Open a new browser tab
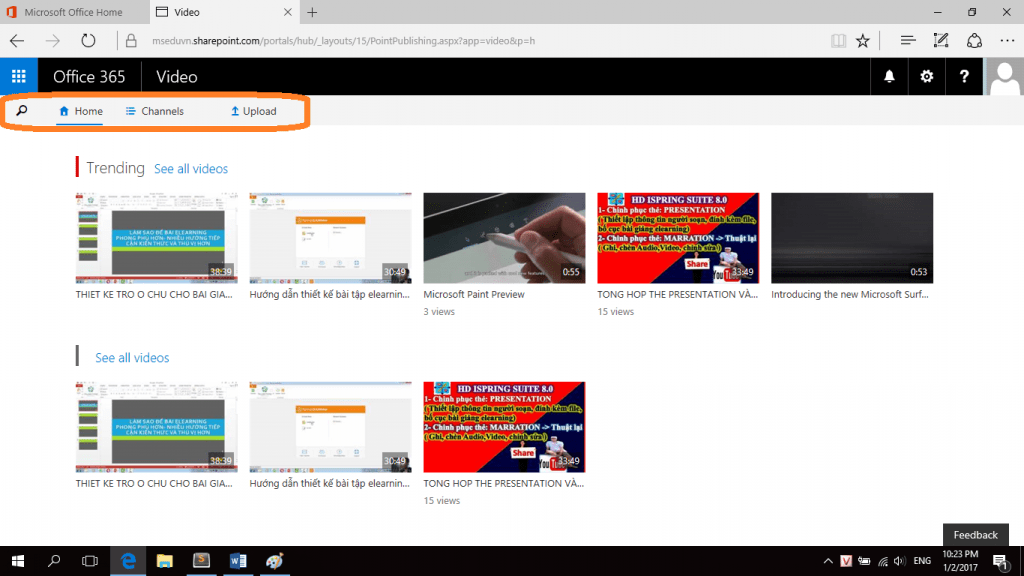The image size is (1024, 576). point(312,12)
